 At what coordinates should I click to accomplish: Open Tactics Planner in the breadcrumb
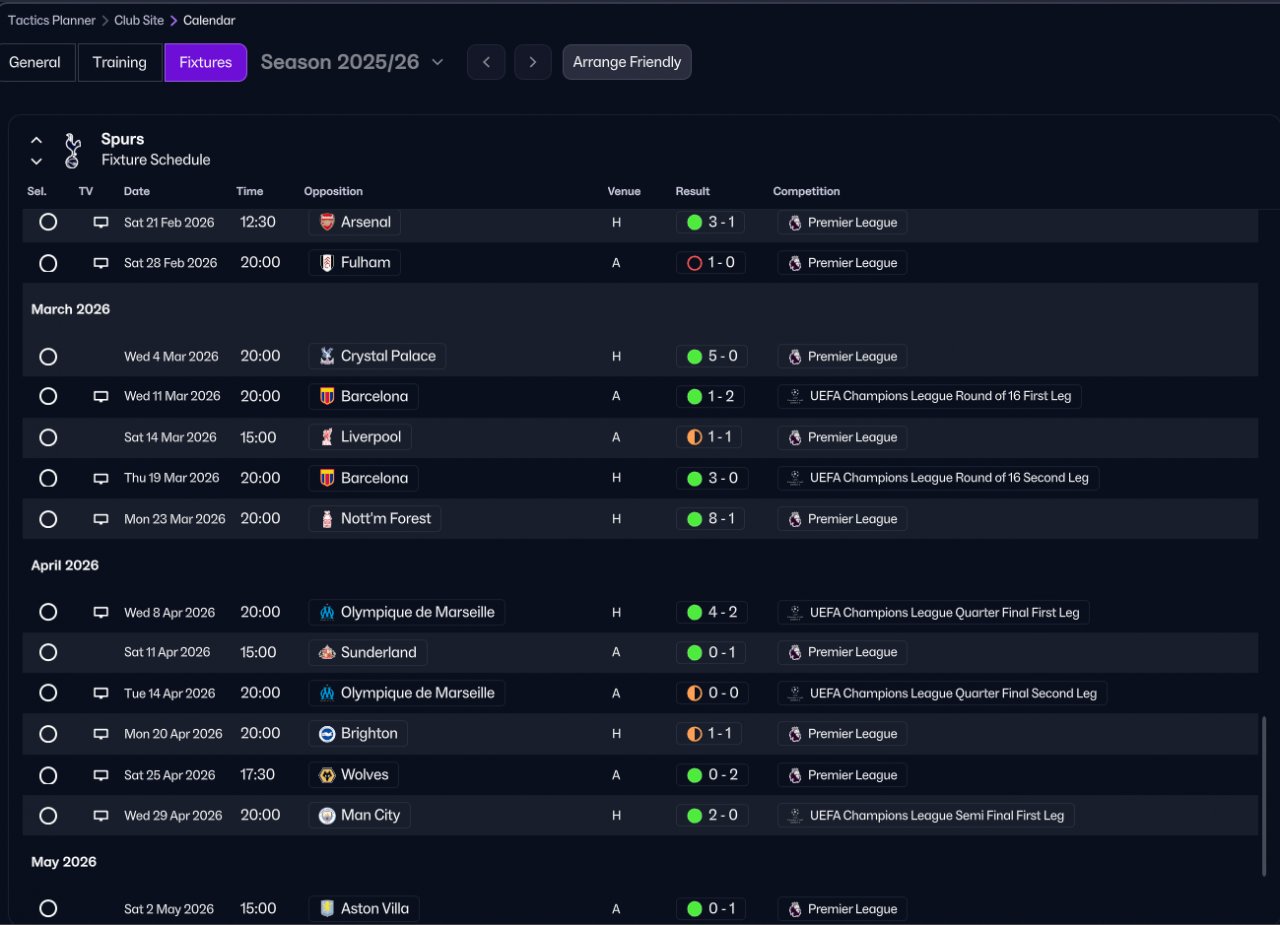pyautogui.click(x=52, y=20)
